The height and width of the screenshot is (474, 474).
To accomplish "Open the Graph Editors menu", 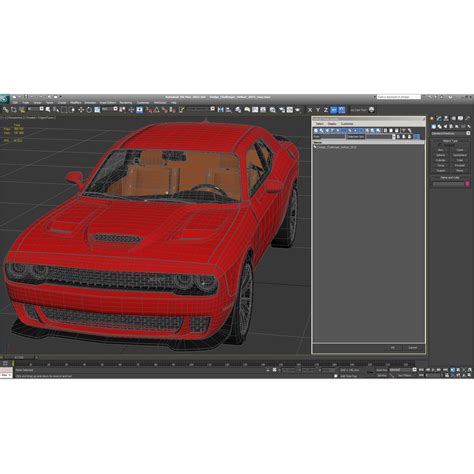I will click(x=108, y=103).
